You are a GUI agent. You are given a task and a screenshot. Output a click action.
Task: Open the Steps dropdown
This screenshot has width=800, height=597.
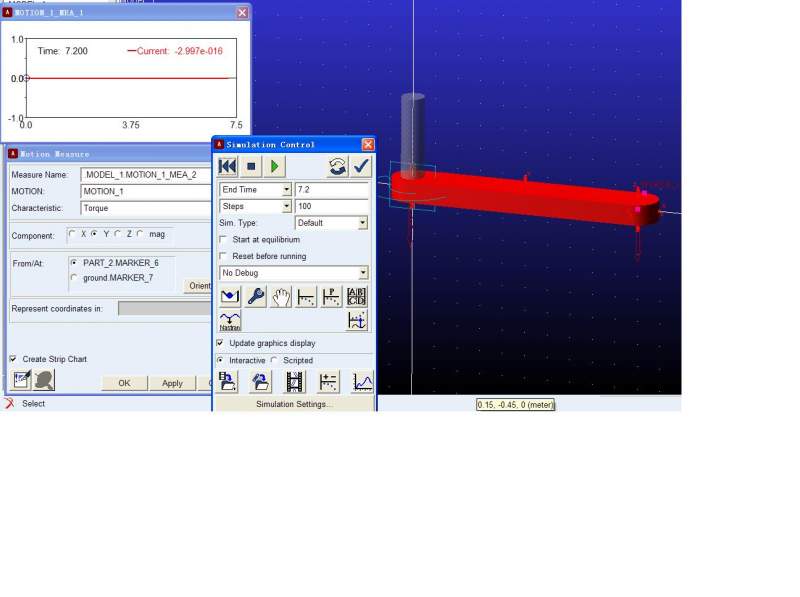tap(287, 206)
